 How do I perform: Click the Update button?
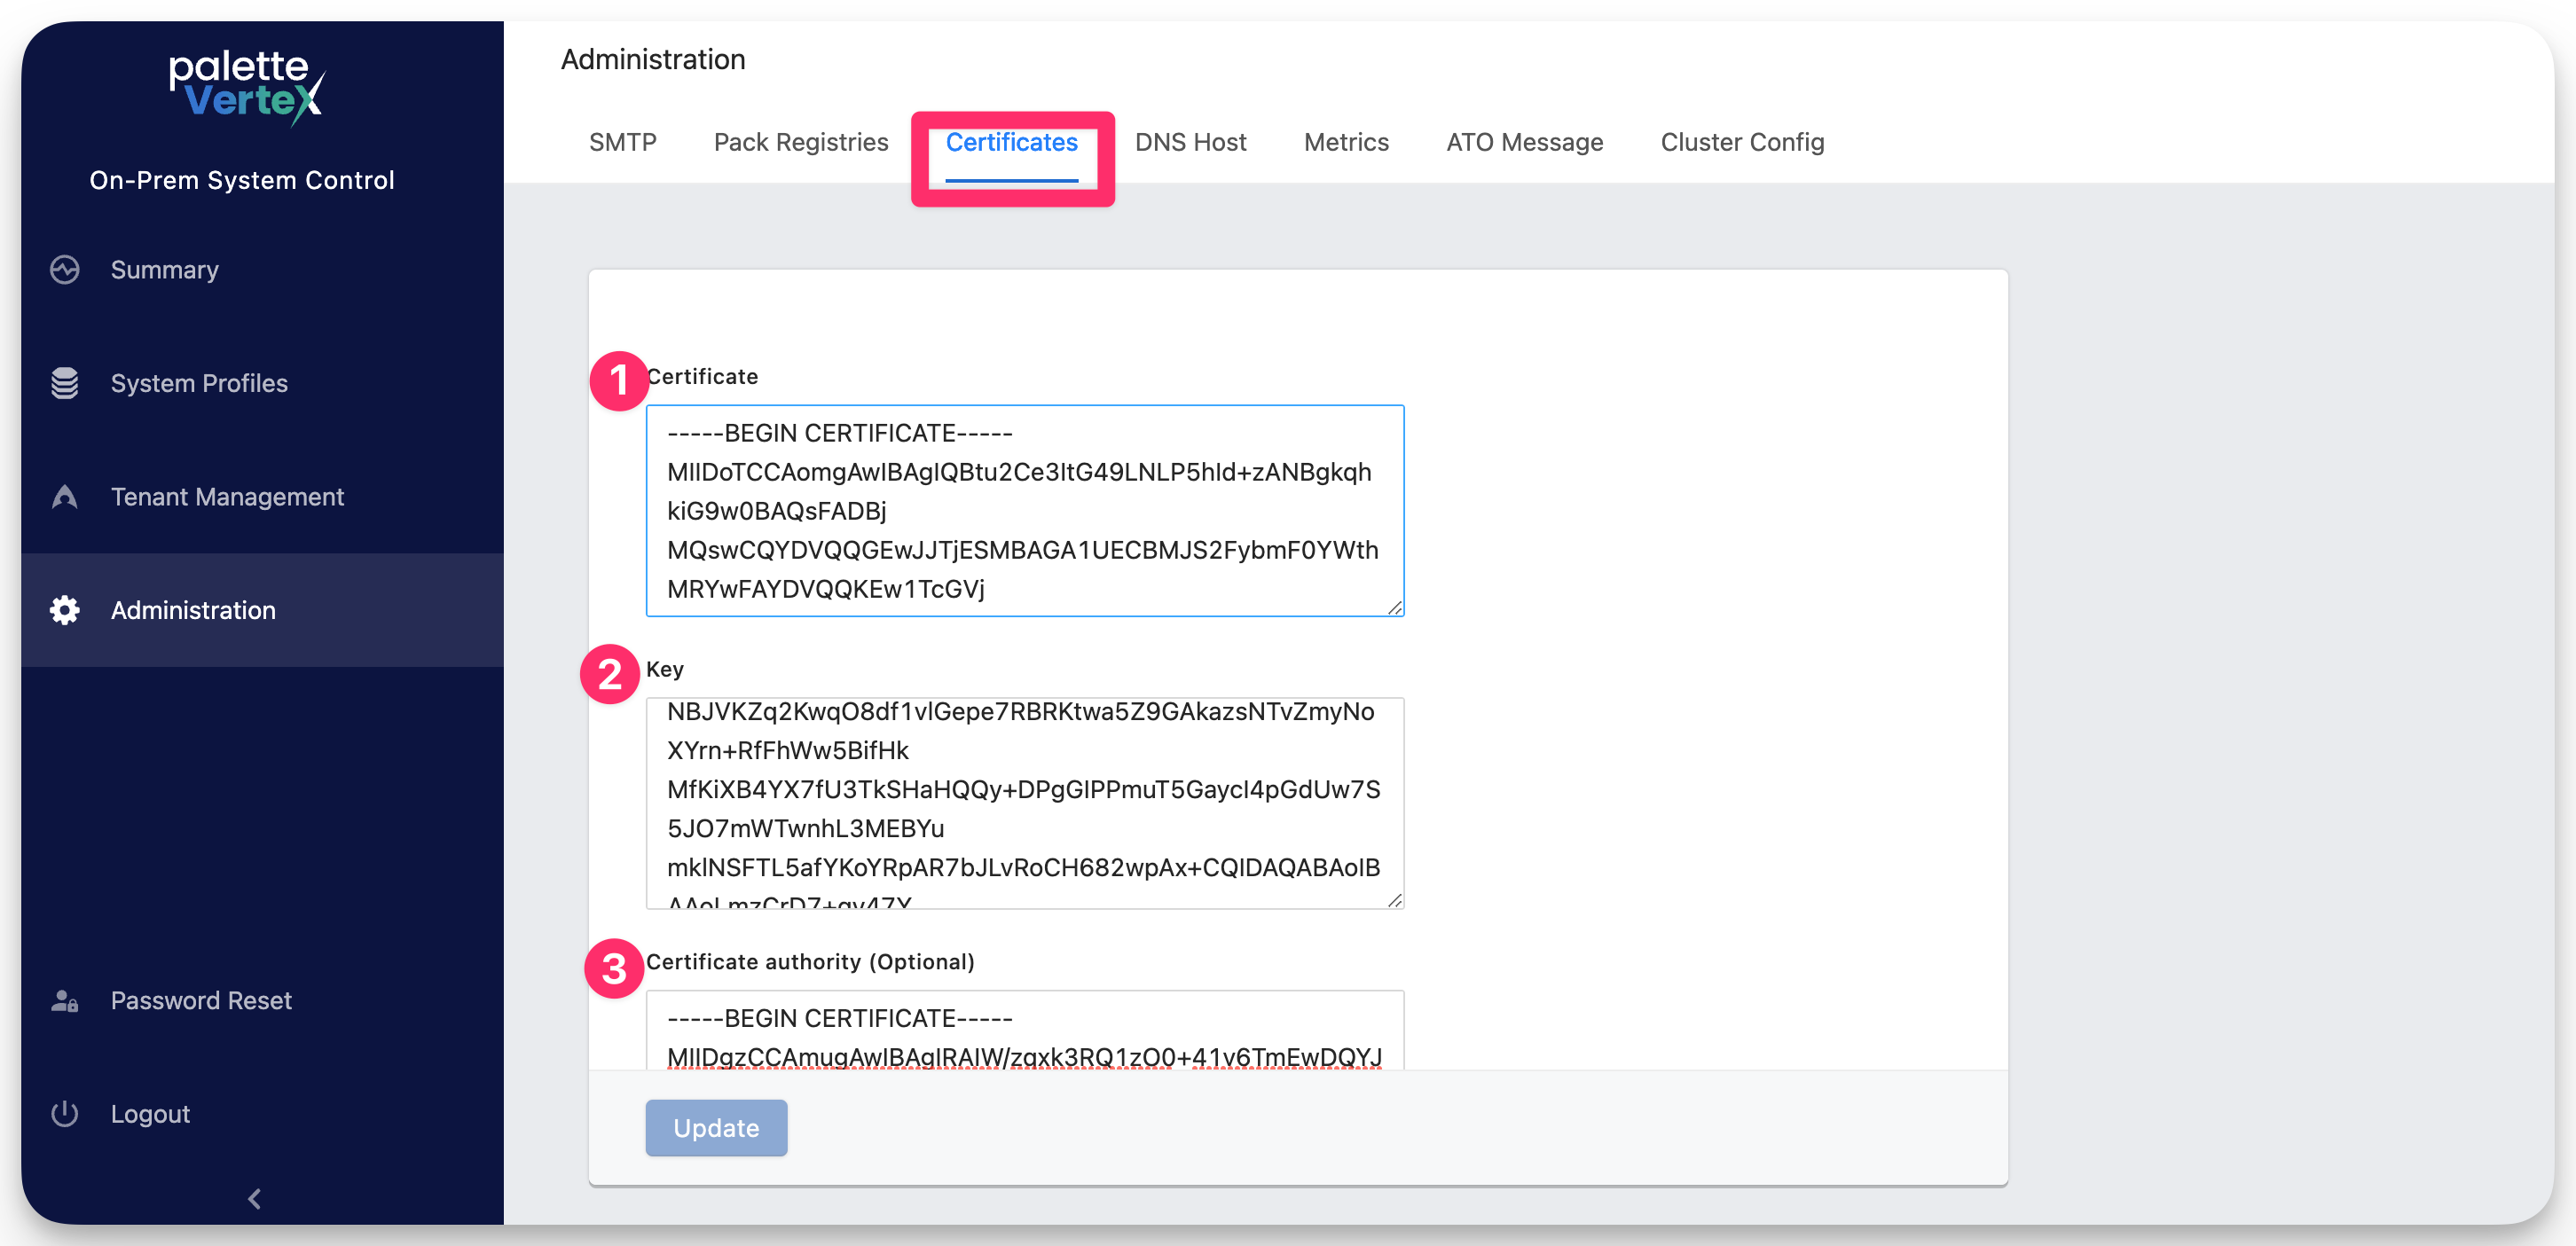tap(716, 1128)
